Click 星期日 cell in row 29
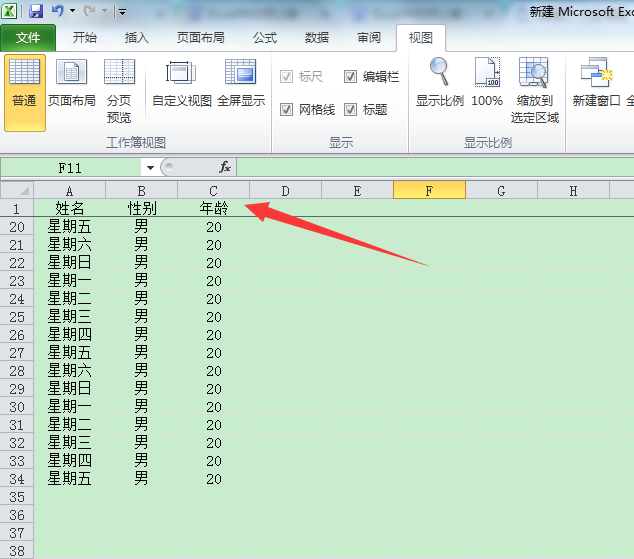This screenshot has width=634, height=559. pyautogui.click(x=70, y=389)
